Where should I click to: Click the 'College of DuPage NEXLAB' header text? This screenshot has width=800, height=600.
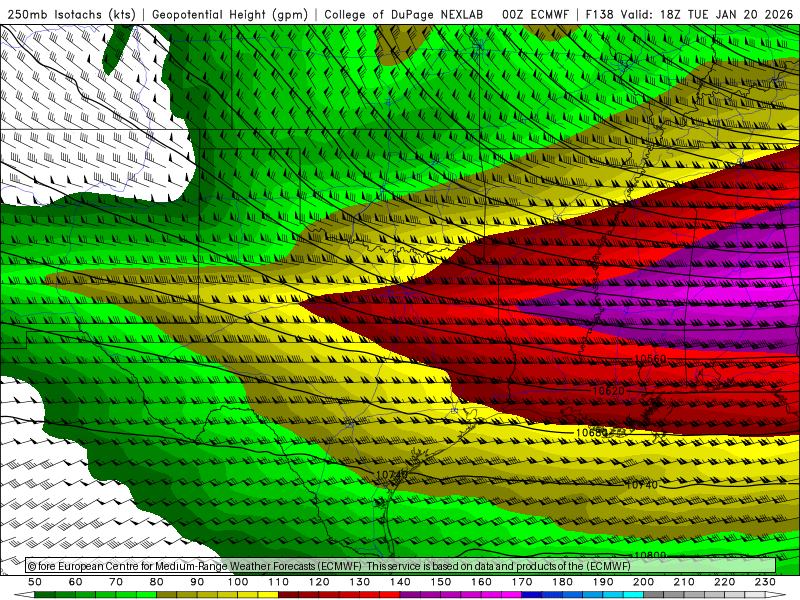(x=404, y=14)
